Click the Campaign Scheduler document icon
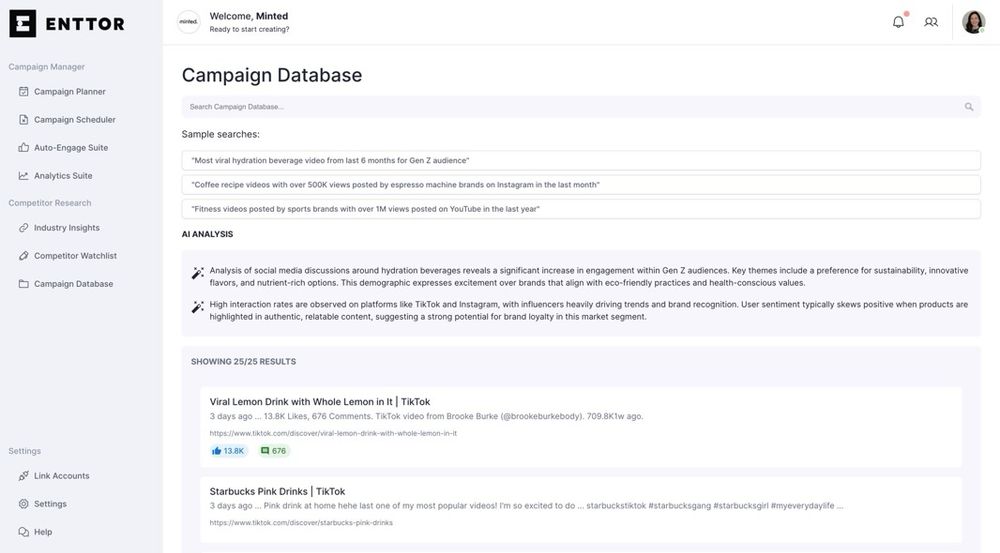Viewport: 1000px width, 553px height. coord(24,119)
